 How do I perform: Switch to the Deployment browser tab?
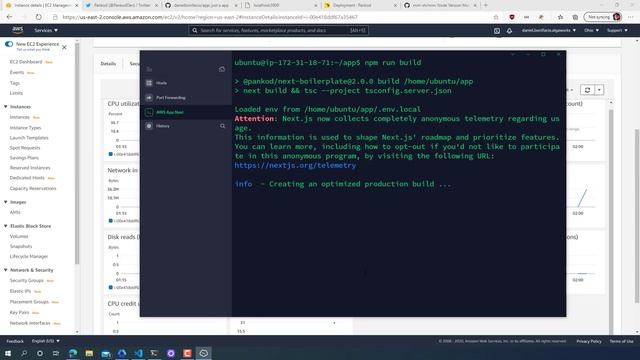361,5
